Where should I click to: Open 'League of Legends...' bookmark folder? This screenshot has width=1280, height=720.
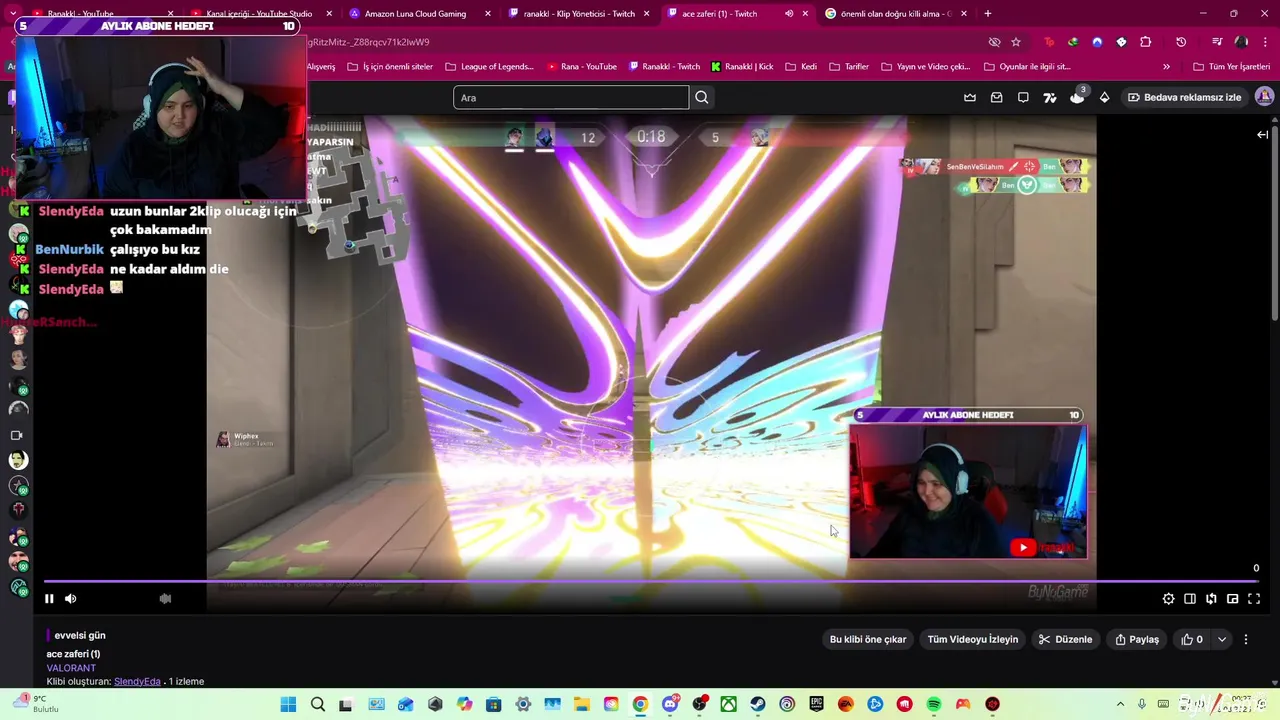[490, 67]
